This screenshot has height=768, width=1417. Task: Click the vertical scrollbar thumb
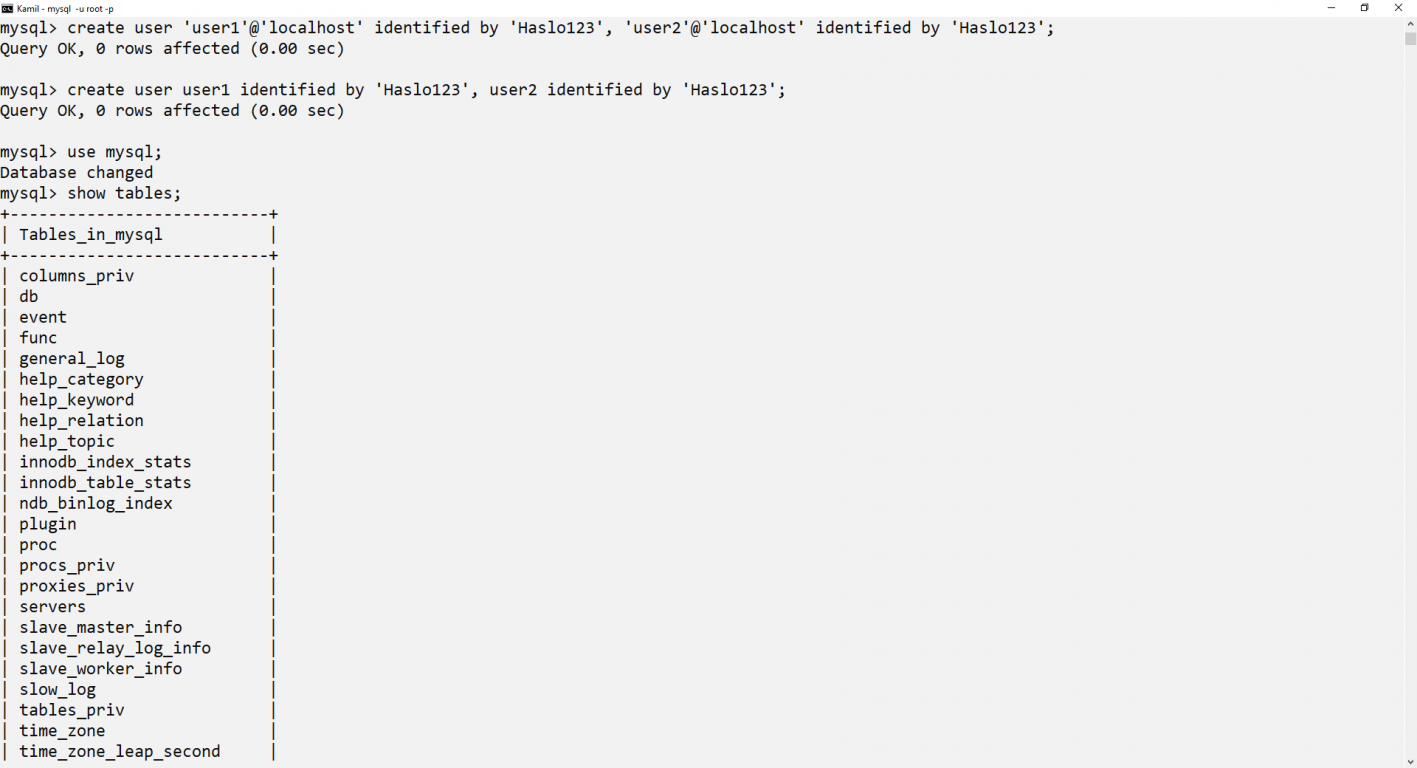tap(1410, 39)
